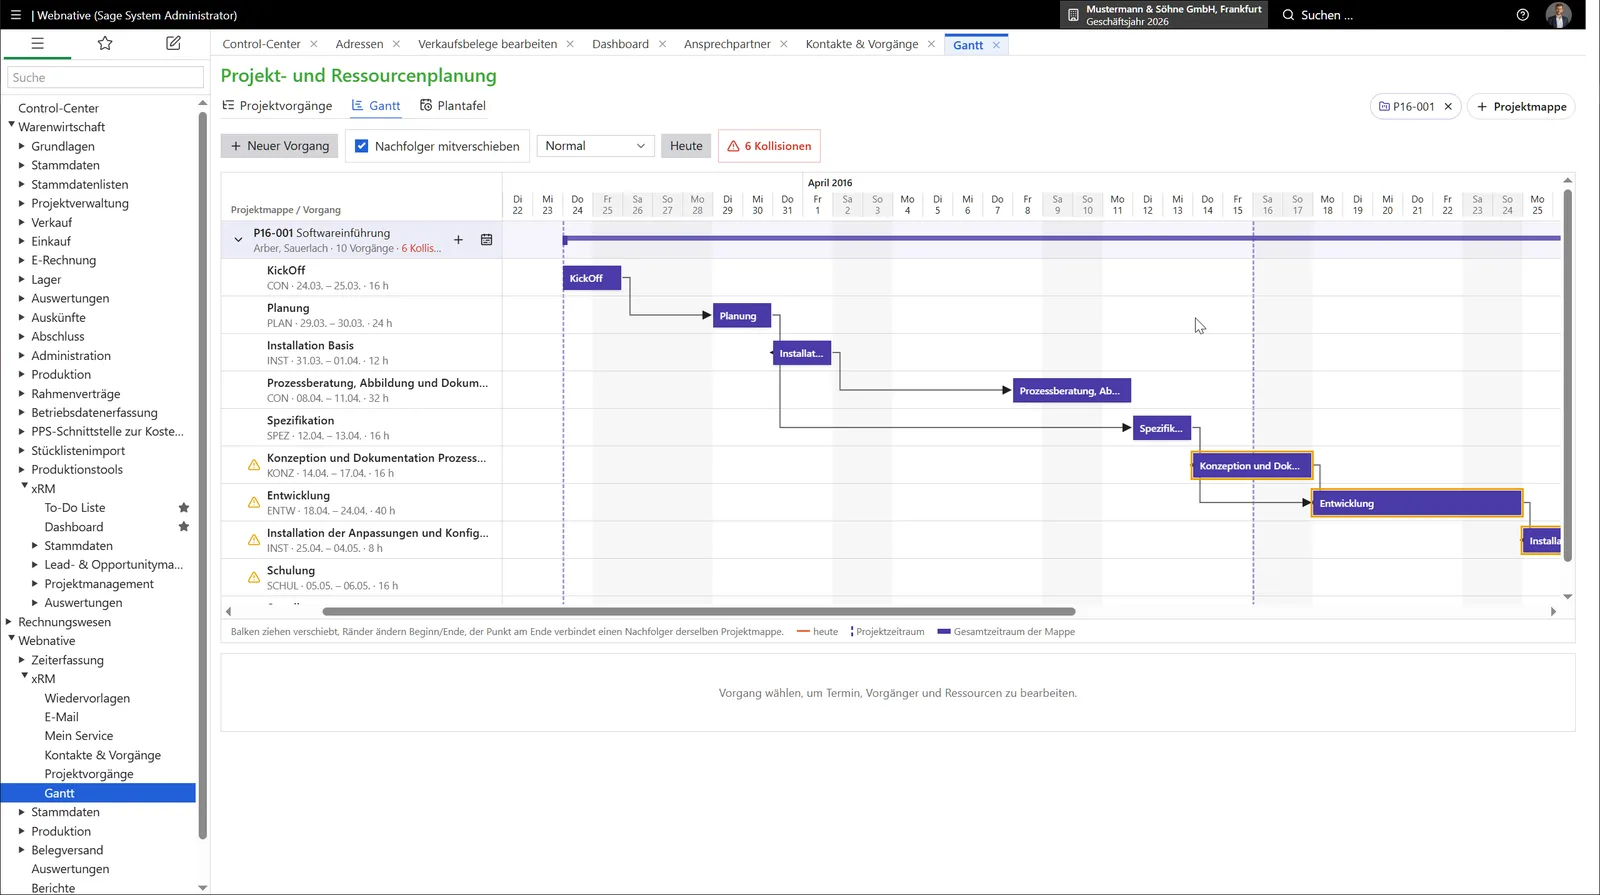Select the Entwicklung bar in Gantt chart
The width and height of the screenshot is (1600, 895).
[1417, 503]
